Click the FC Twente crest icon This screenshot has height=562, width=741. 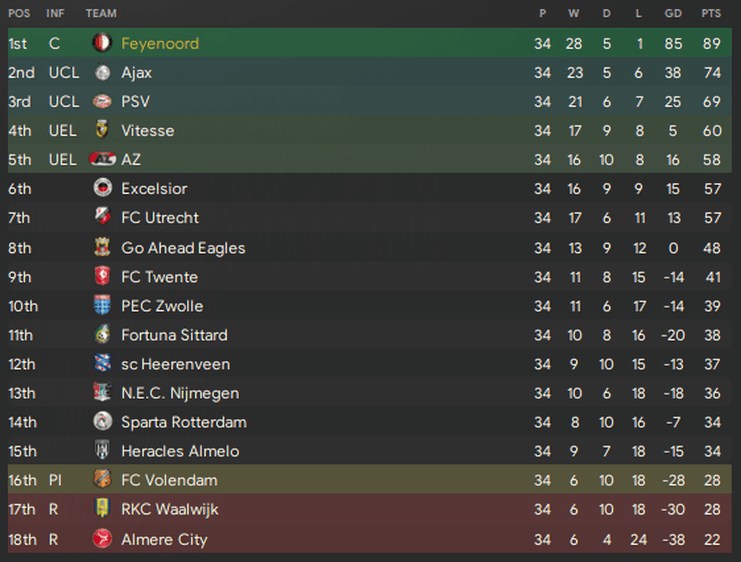pyautogui.click(x=103, y=277)
